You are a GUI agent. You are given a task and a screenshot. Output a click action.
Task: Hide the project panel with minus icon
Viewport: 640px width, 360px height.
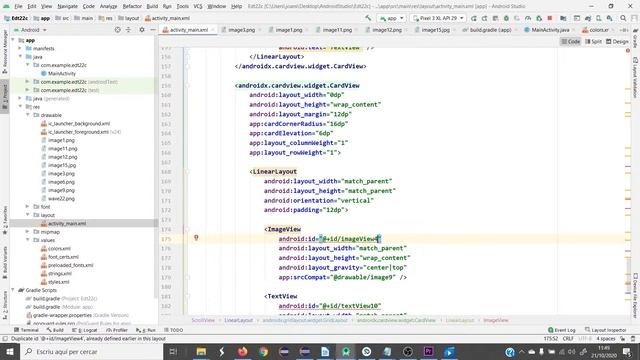click(153, 30)
